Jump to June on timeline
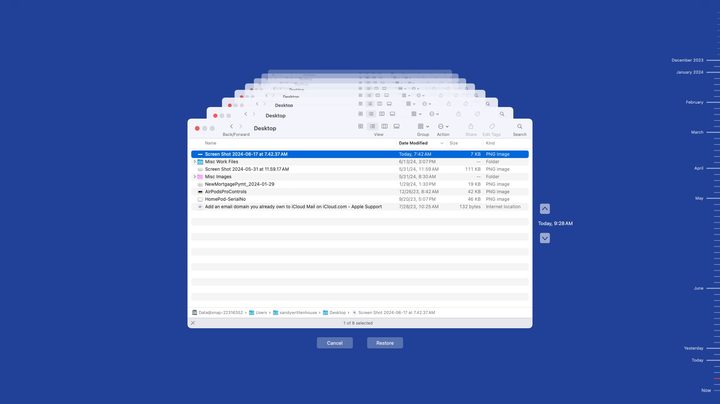The image size is (720, 404). (698, 288)
